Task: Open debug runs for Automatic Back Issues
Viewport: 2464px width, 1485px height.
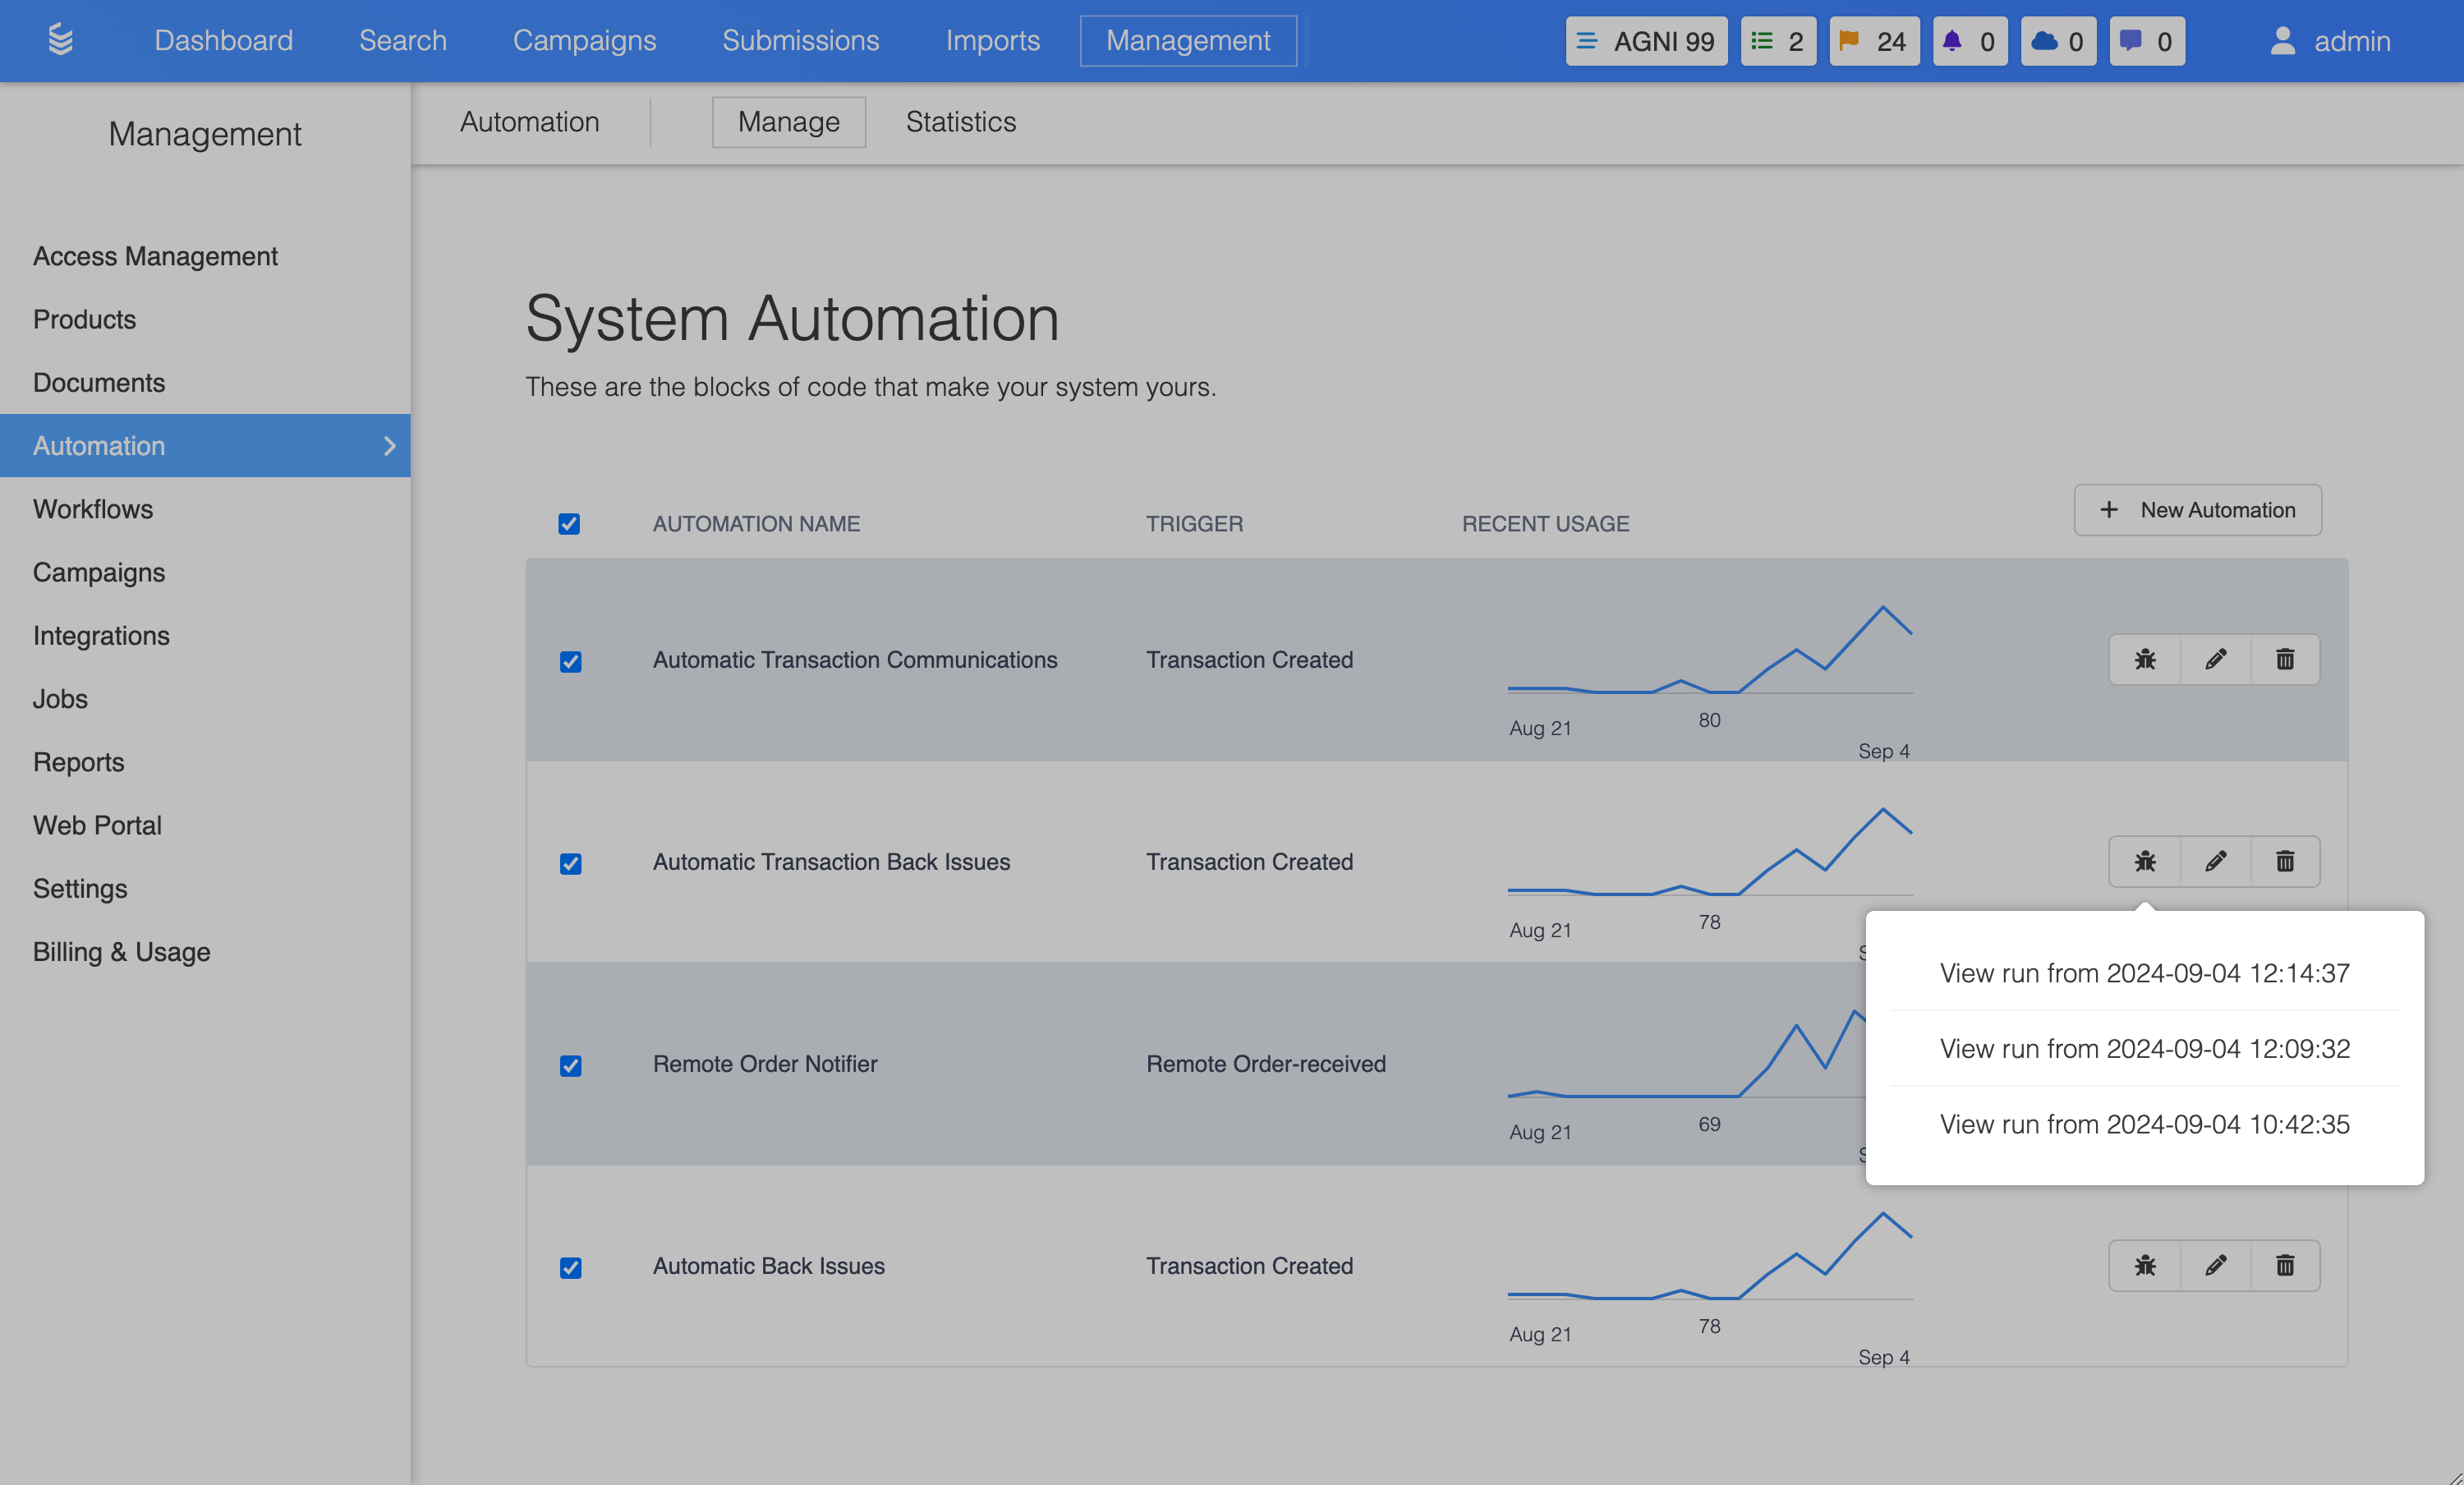Action: (2145, 1265)
